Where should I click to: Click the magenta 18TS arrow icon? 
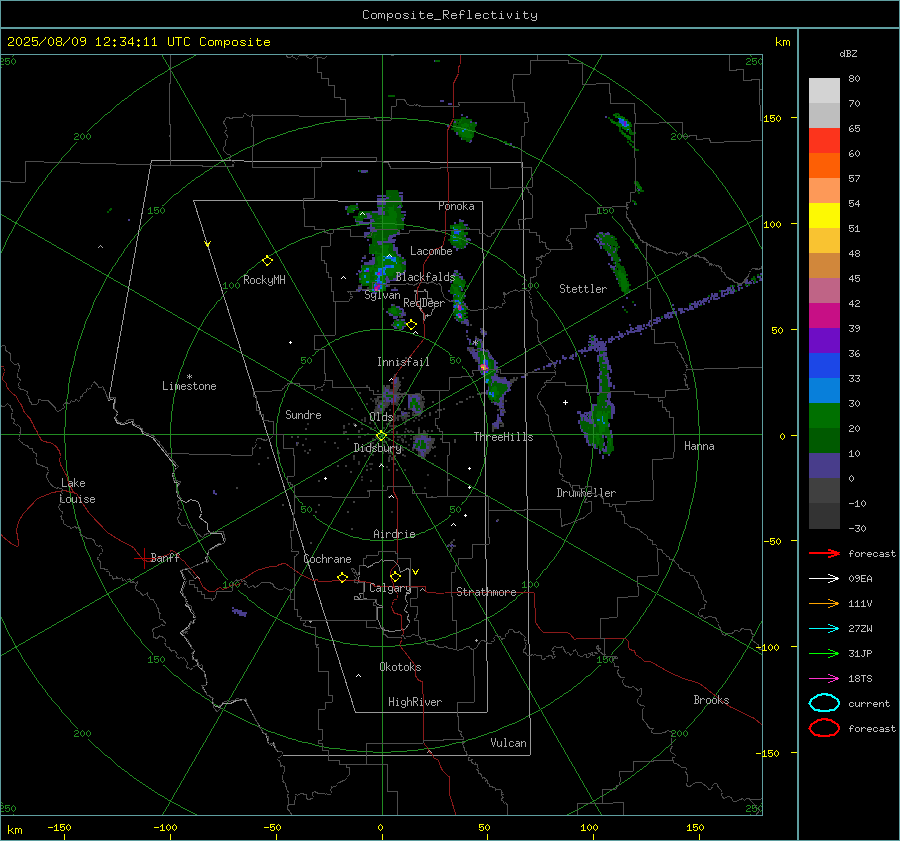[824, 679]
